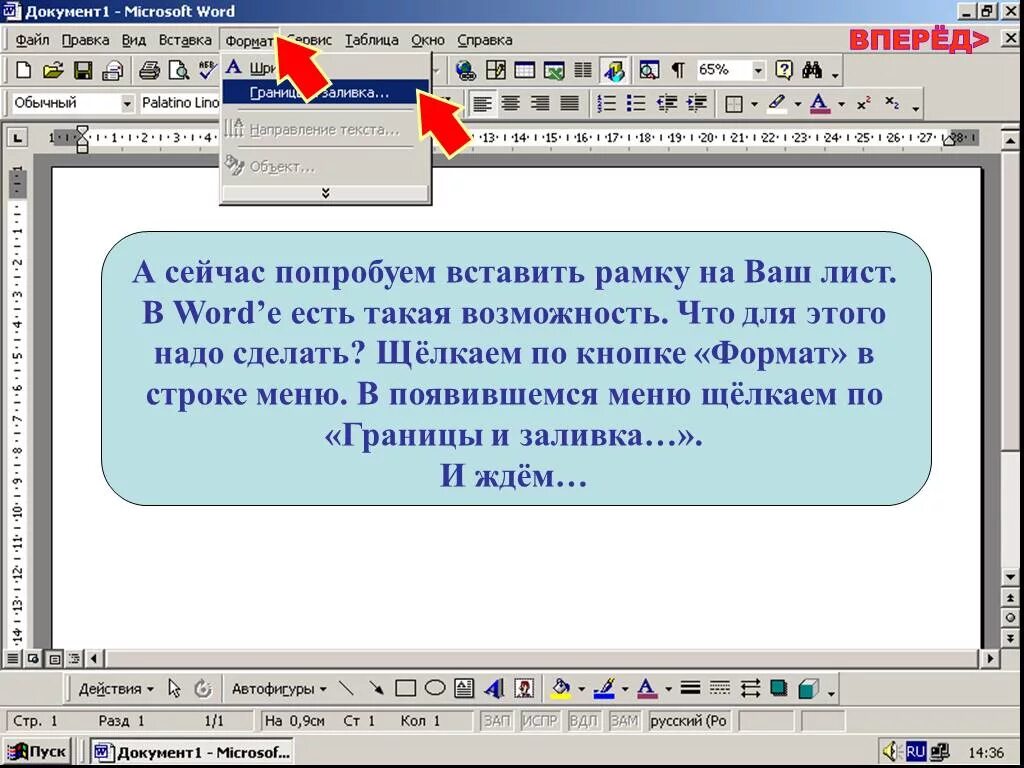This screenshot has height=768, width=1024.
Task: Click vertical scrollbar down arrow
Action: (x=1010, y=577)
